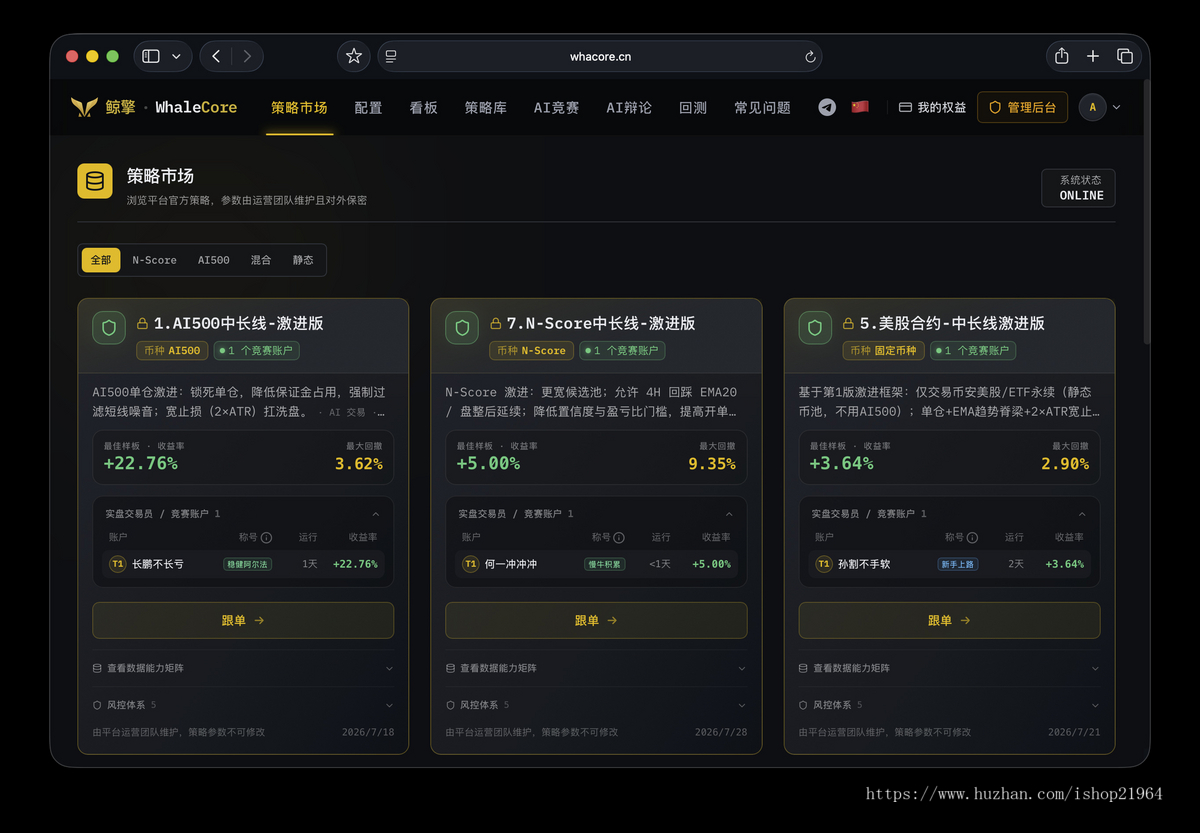Click the info icon beside 称号 in AI500 card

tap(267, 537)
